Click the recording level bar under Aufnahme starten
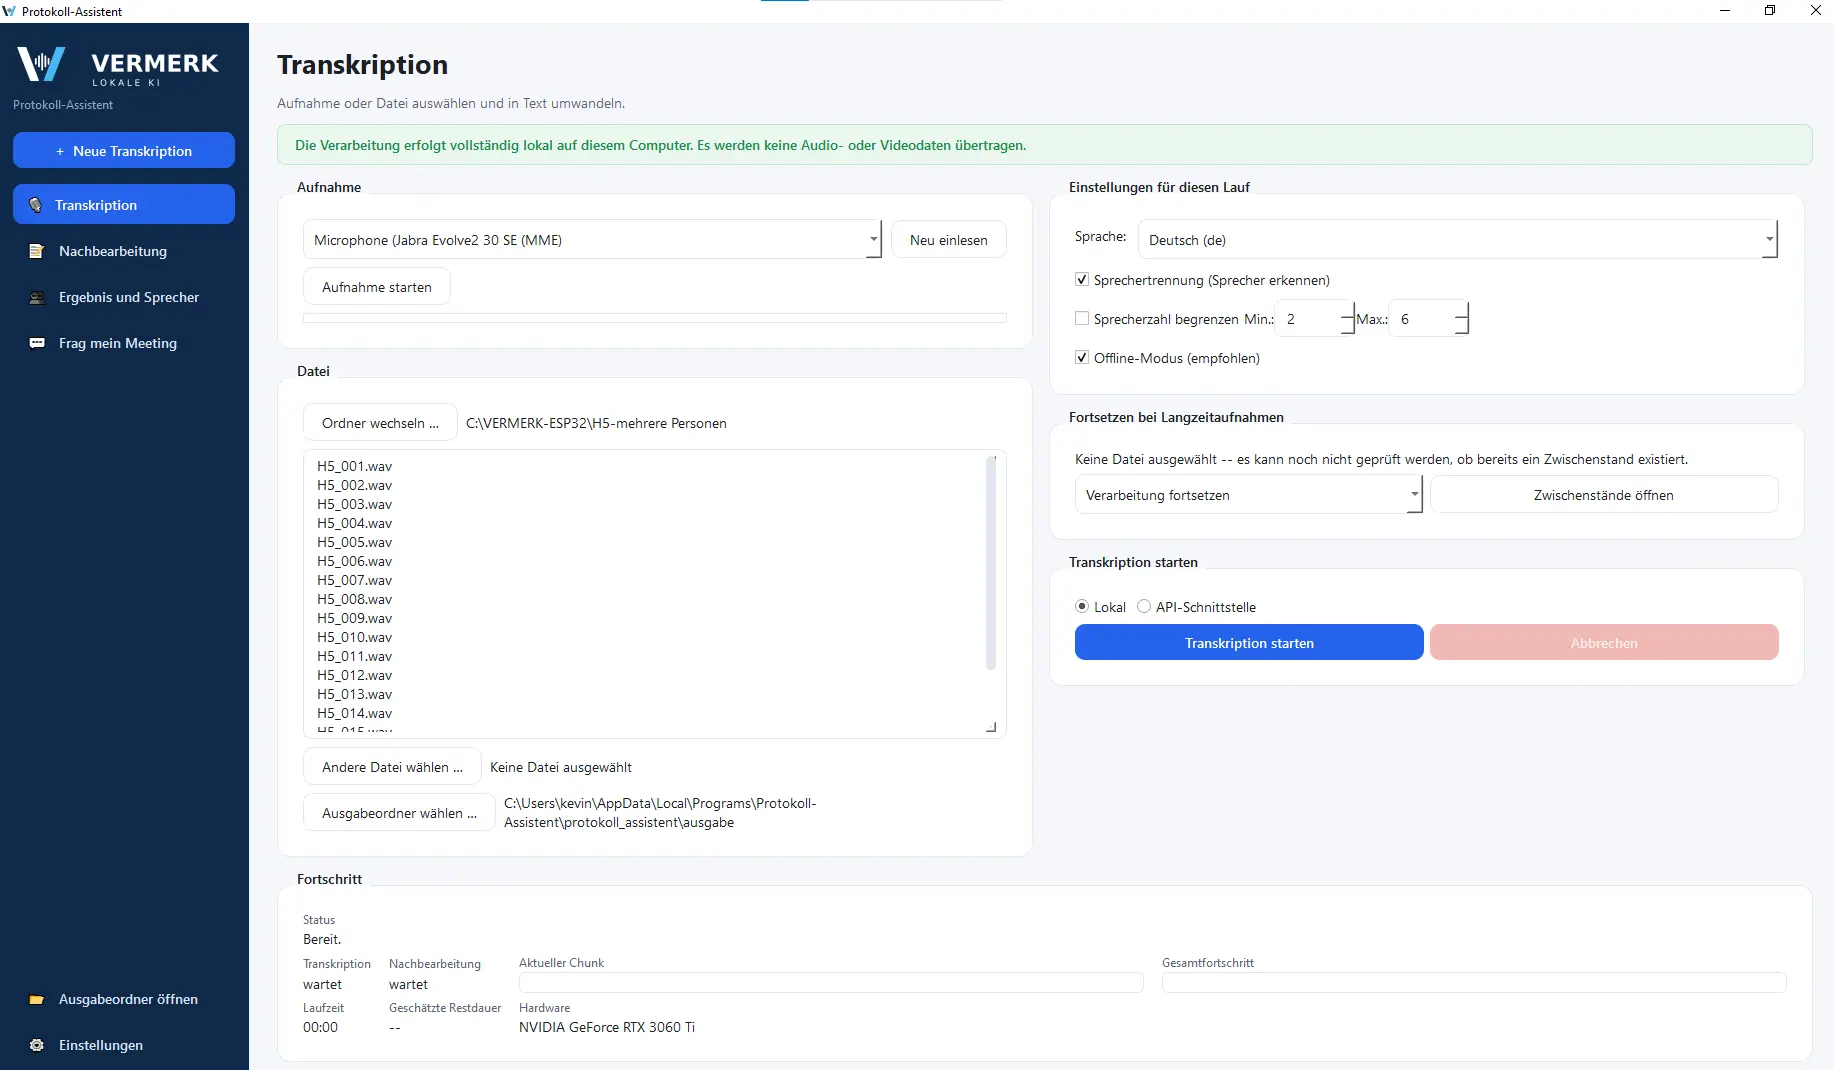The height and width of the screenshot is (1070, 1834). [655, 318]
